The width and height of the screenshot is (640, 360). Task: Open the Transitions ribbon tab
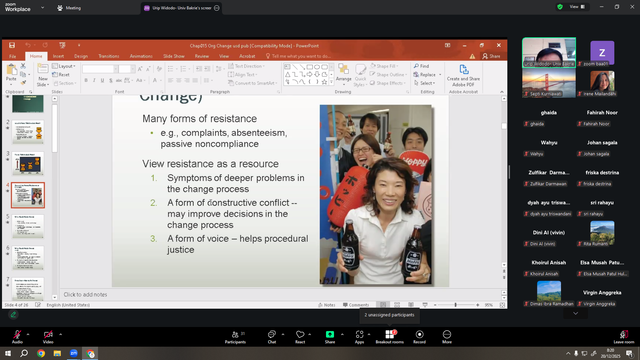(109, 56)
